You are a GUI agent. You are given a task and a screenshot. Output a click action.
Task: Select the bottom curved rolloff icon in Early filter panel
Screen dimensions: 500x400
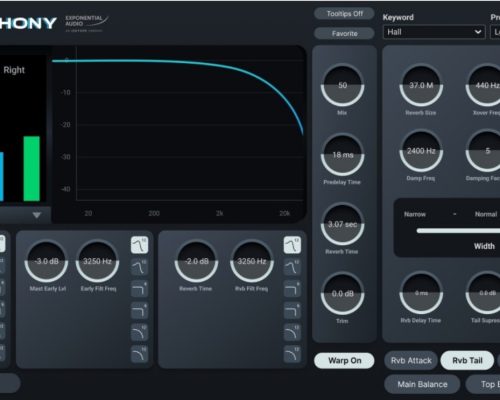pyautogui.click(x=139, y=354)
